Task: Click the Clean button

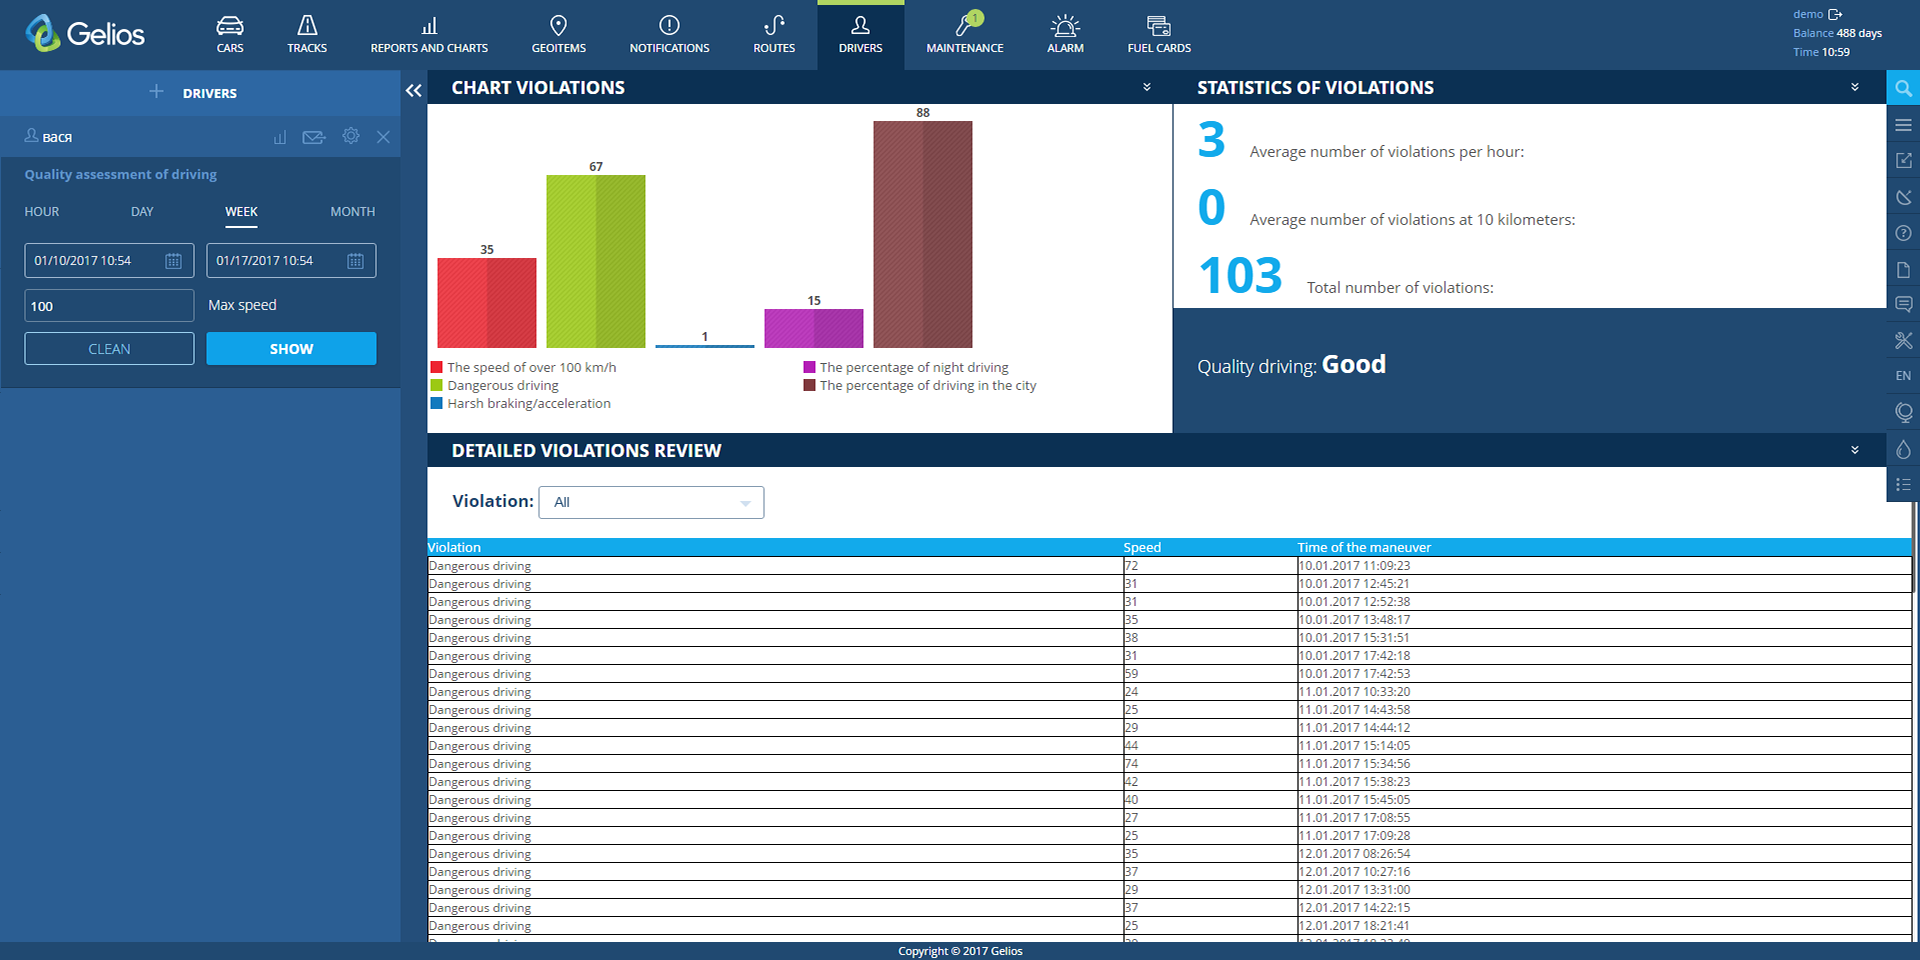Action: click(x=109, y=349)
